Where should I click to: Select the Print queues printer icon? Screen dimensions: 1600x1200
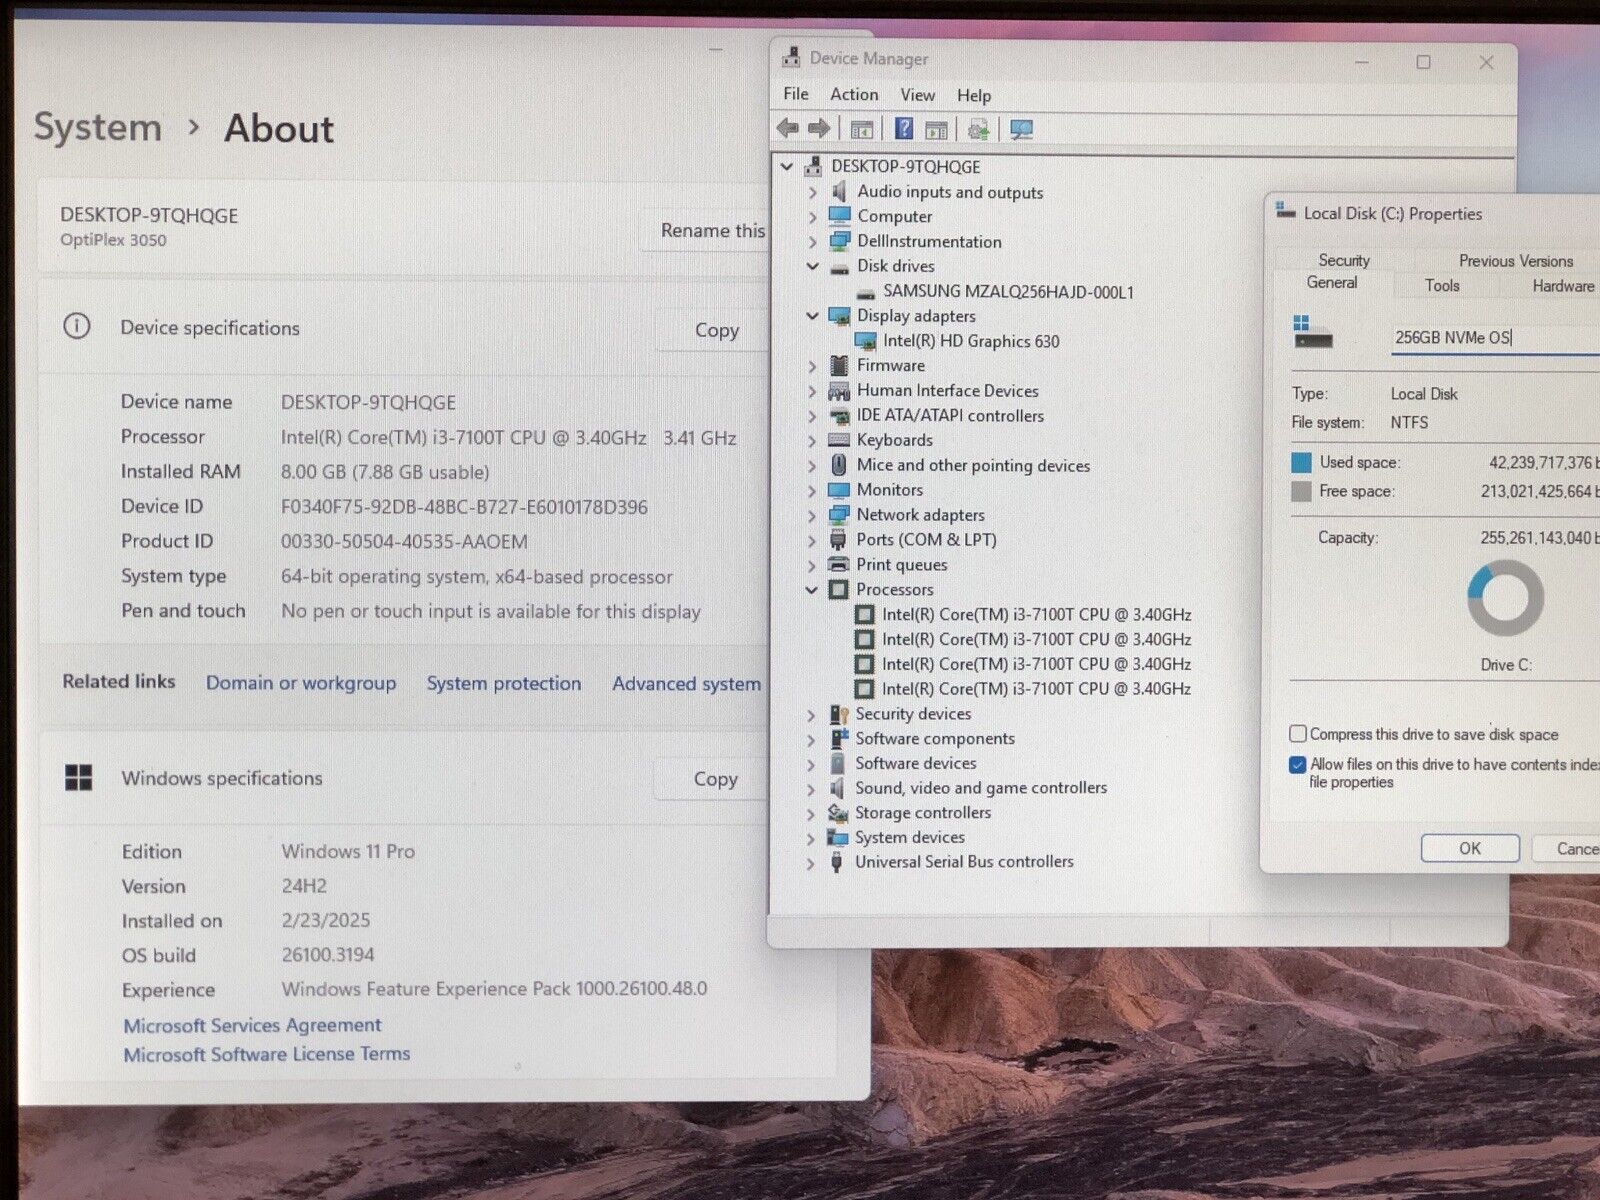pyautogui.click(x=838, y=564)
